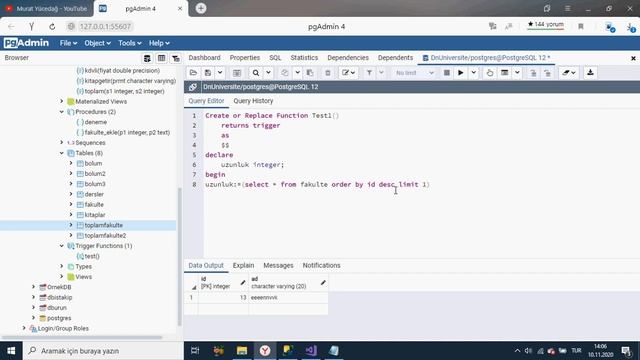This screenshot has height=360, width=640.
Task: Switch to the Statistics tab
Action: click(x=304, y=58)
